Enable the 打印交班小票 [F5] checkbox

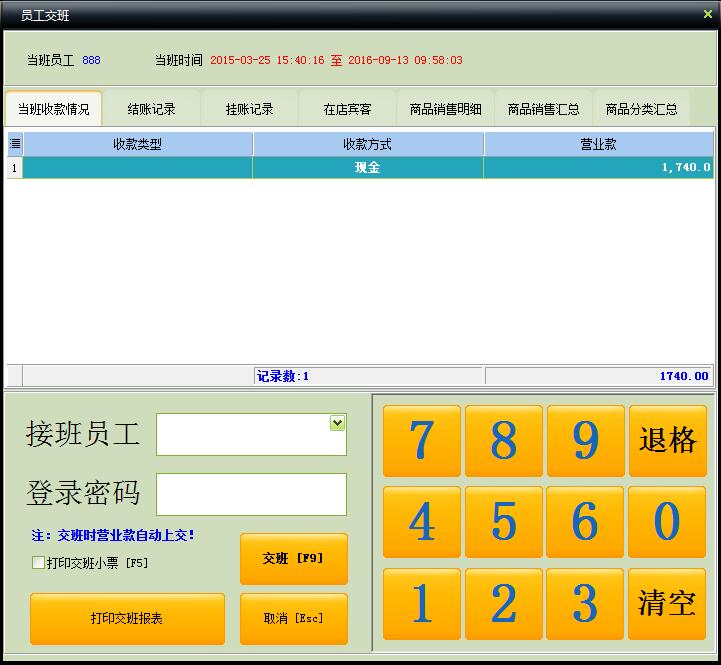pos(38,562)
